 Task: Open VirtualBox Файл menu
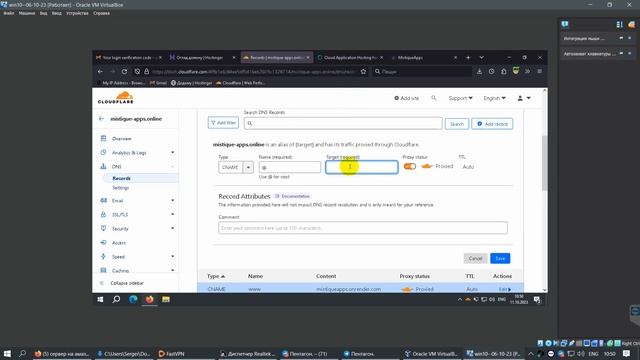[9, 13]
